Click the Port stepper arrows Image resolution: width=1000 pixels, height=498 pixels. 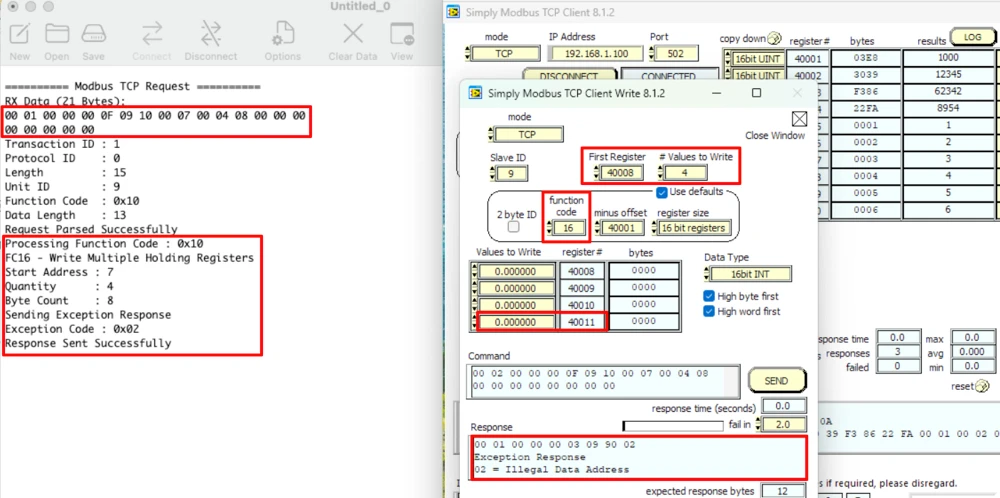651,54
